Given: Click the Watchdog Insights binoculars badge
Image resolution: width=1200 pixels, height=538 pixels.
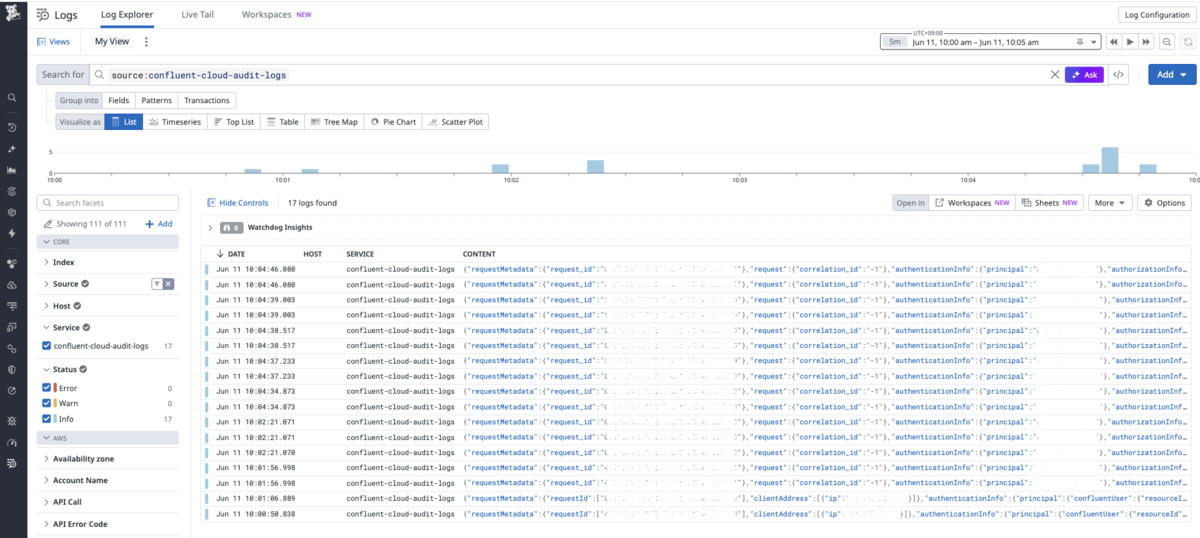Looking at the screenshot, I should tap(231, 228).
